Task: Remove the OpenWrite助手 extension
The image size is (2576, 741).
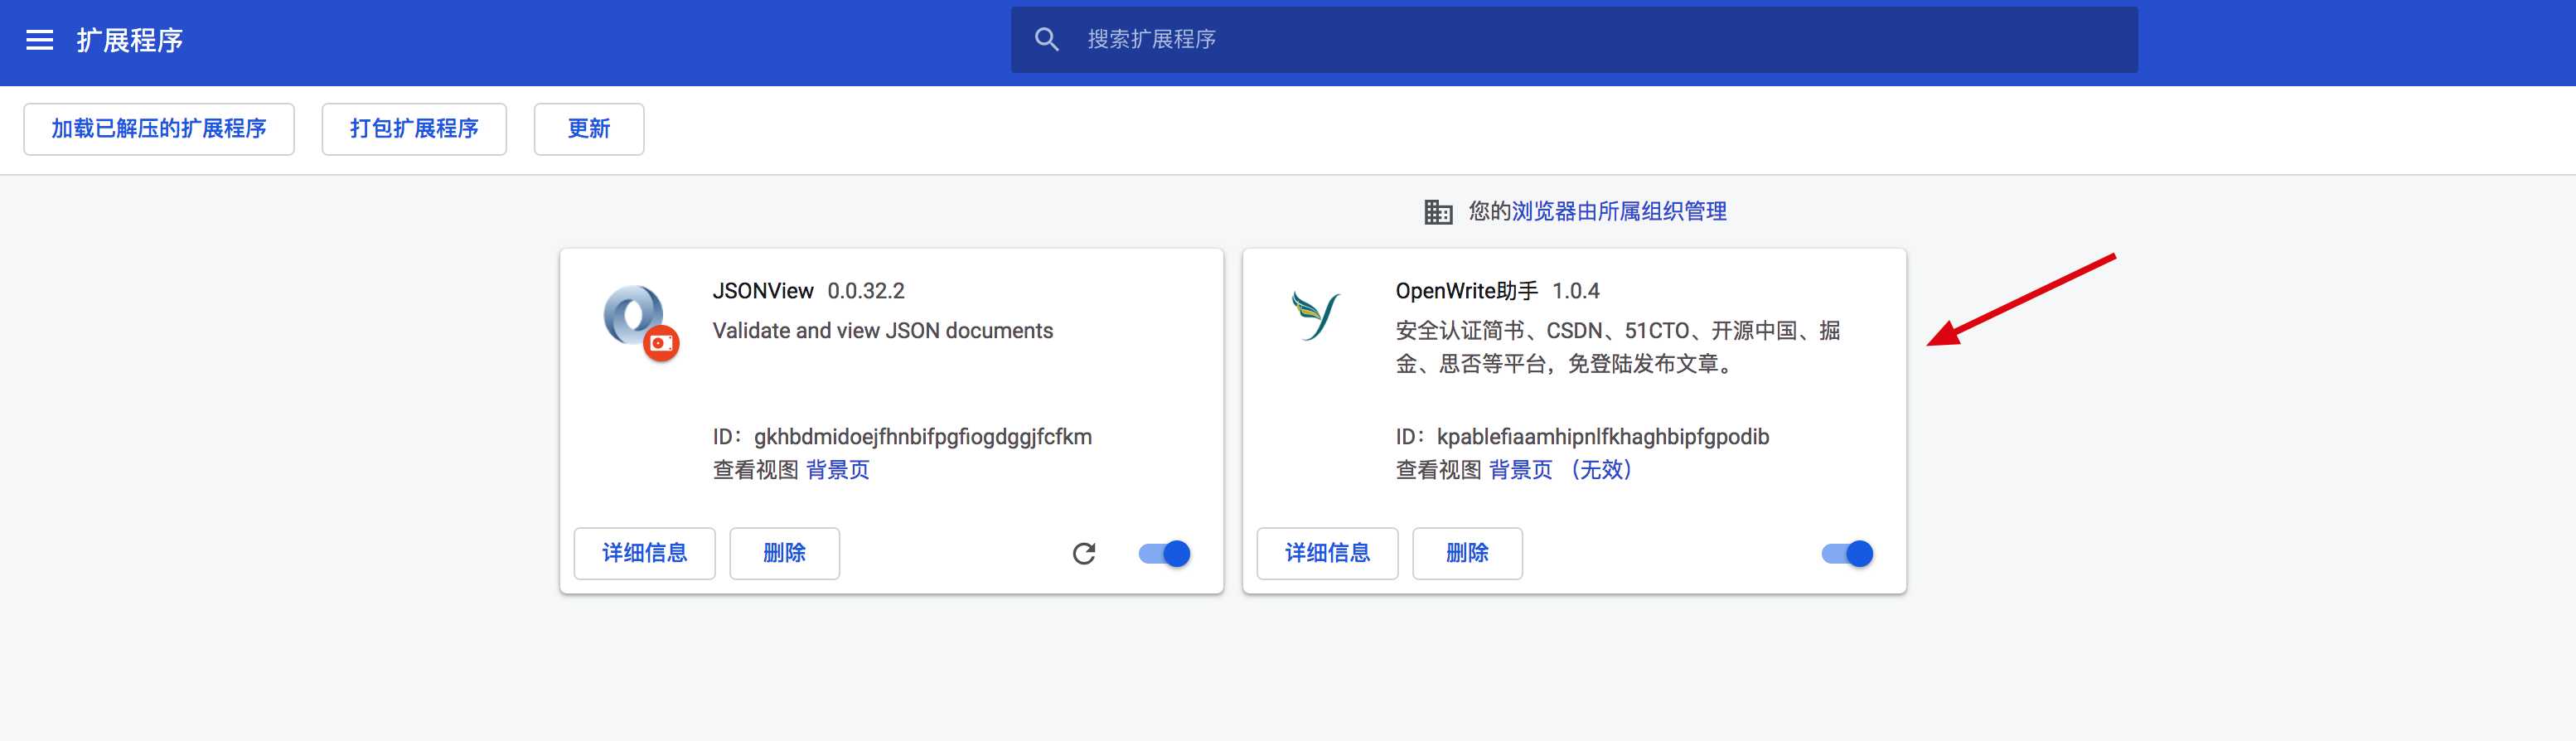Action: 1468,554
